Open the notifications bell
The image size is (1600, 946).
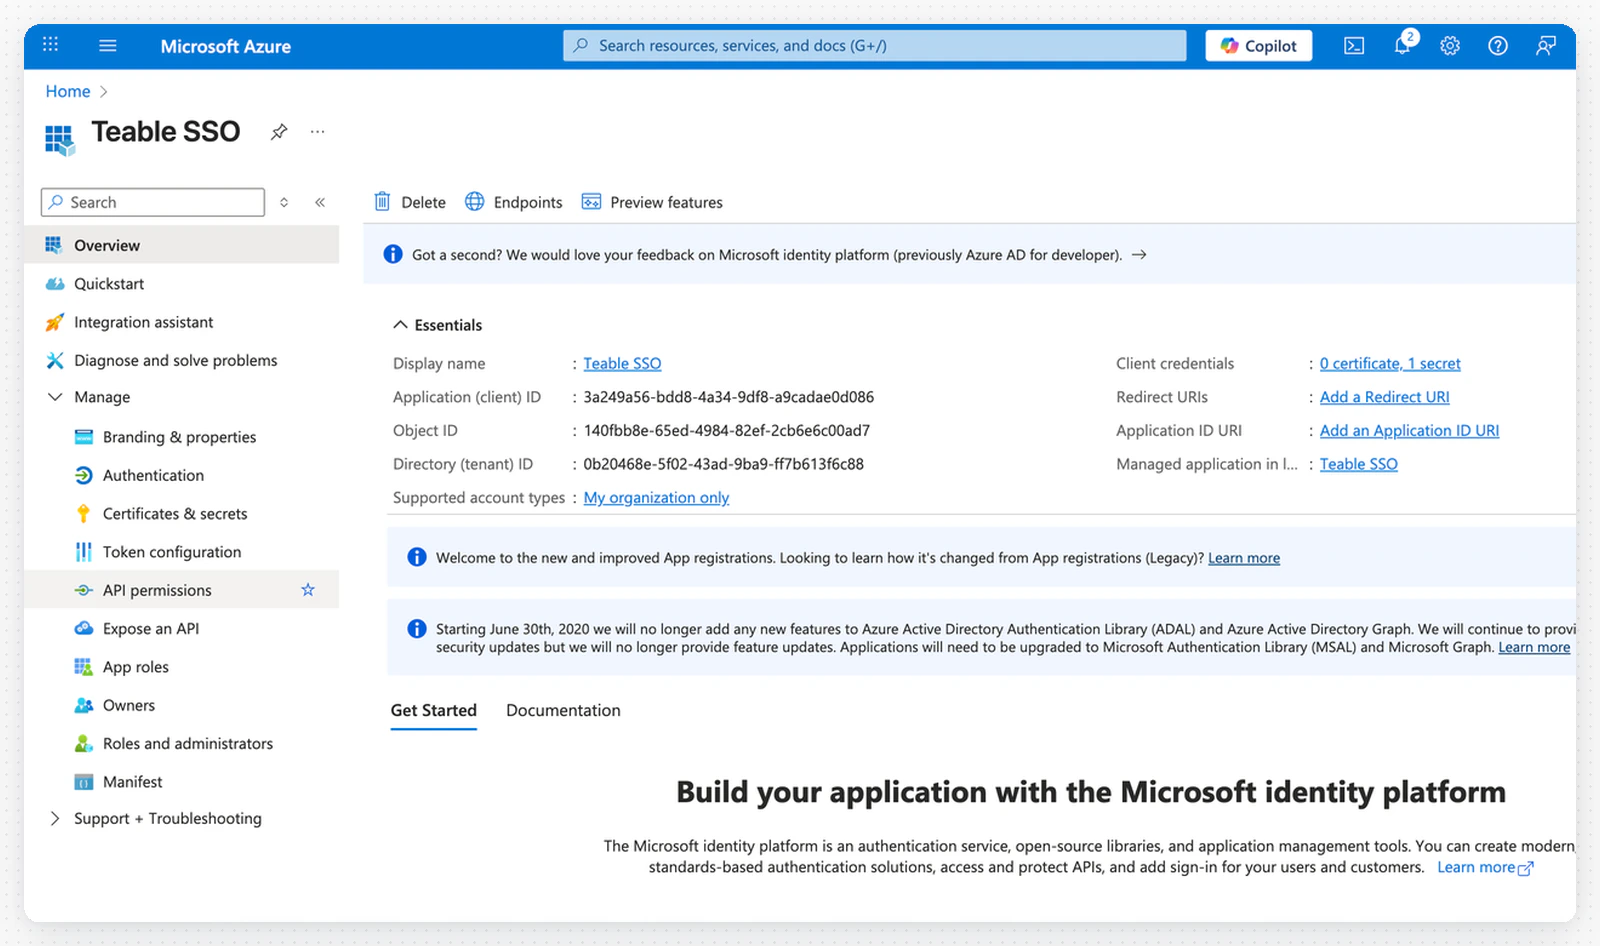[1403, 45]
